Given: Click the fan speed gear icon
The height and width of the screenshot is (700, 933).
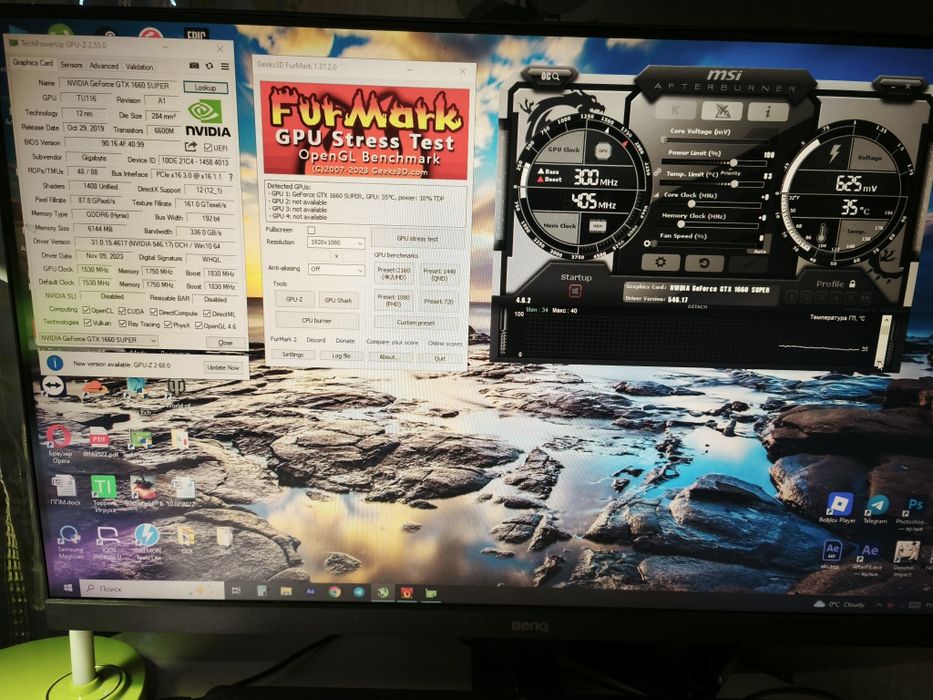Looking at the screenshot, I should pos(647,243).
